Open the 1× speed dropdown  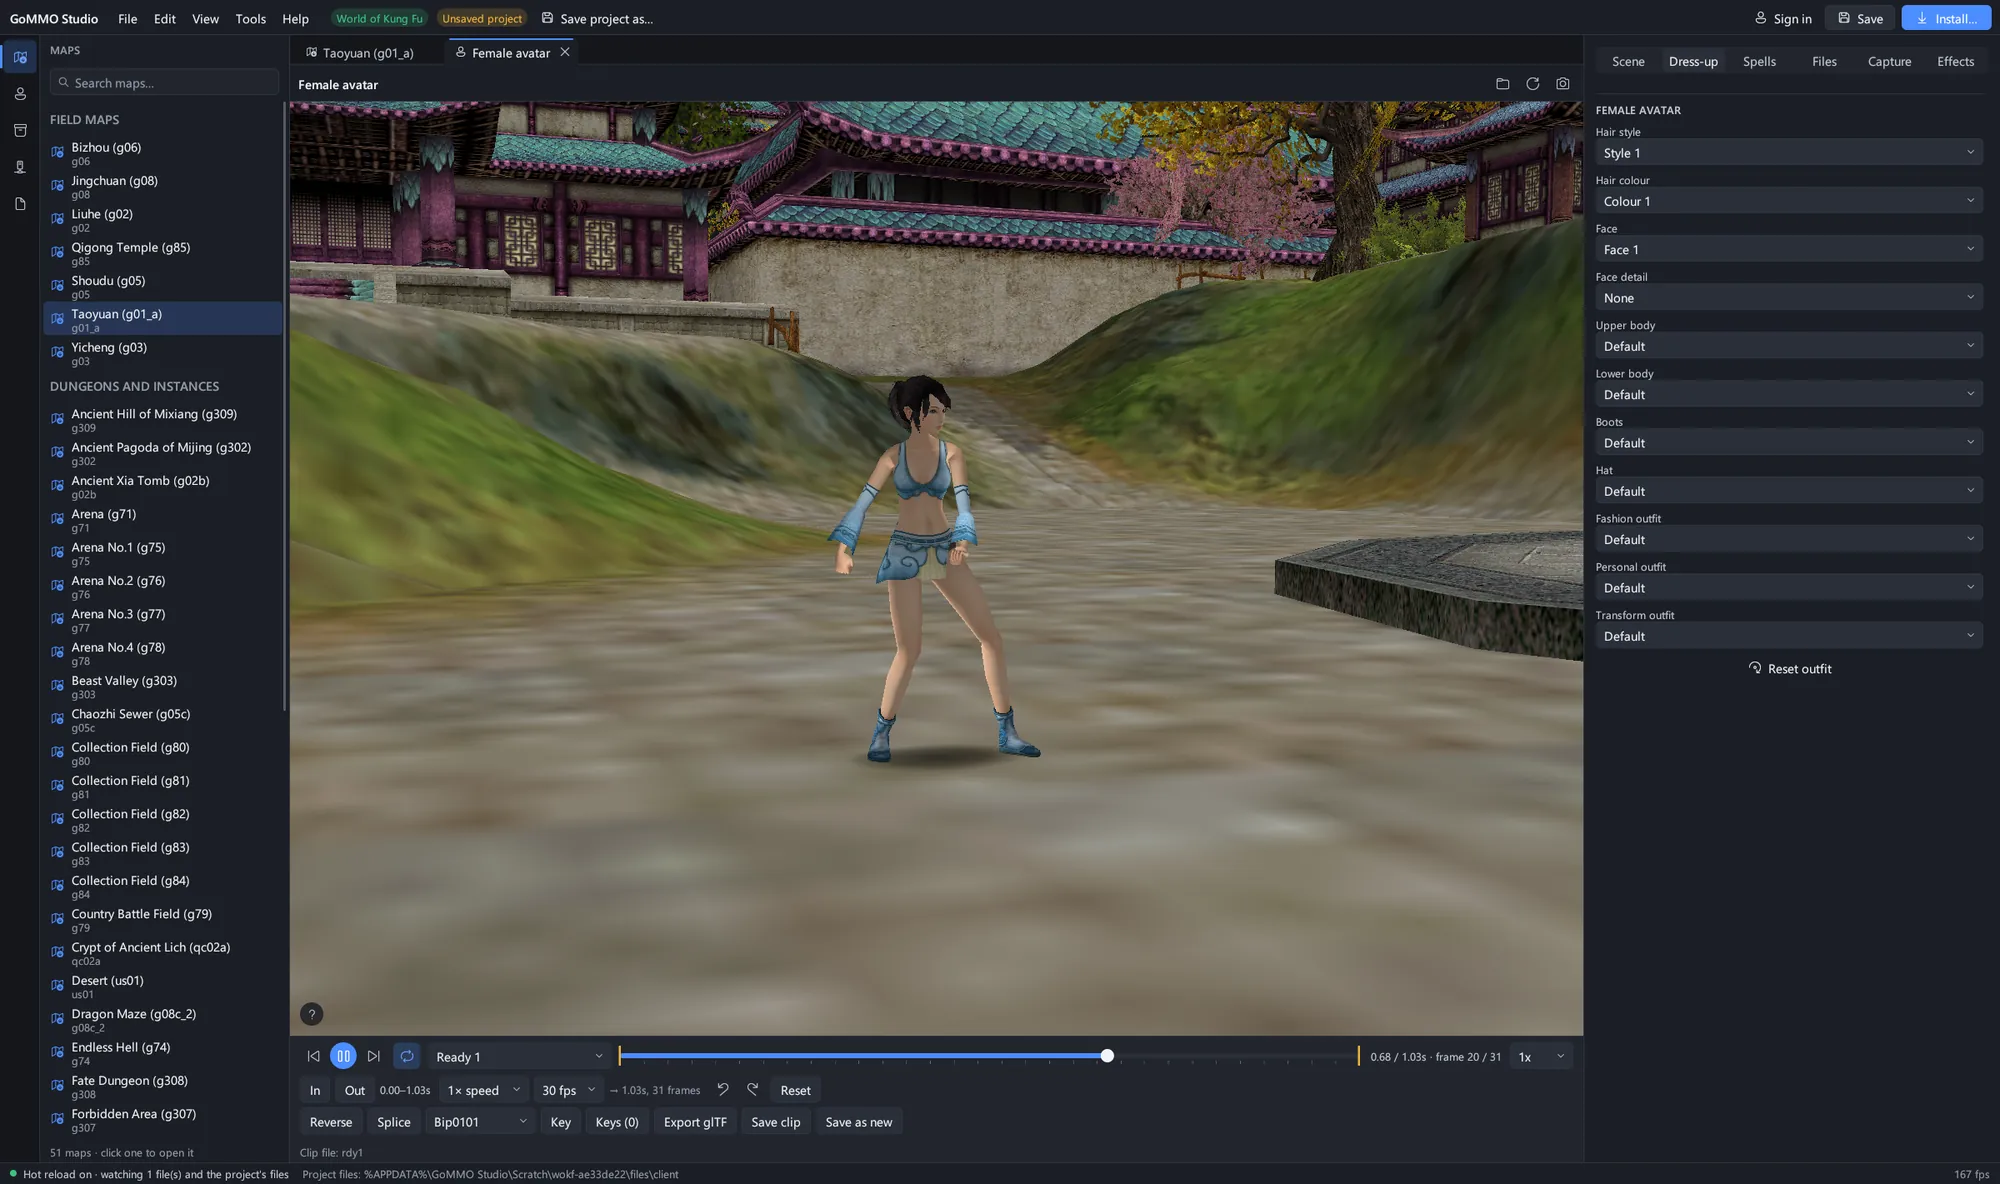click(x=484, y=1090)
